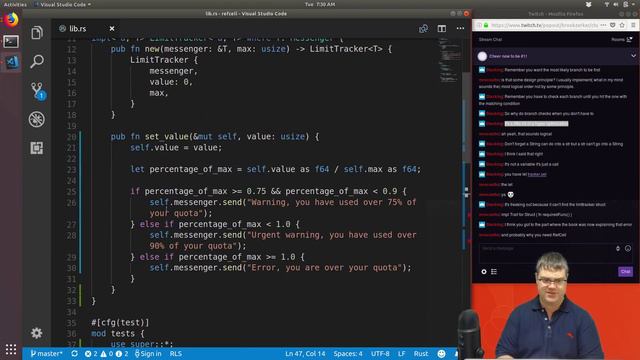Click UTF-8 encoding in status bar
The width and height of the screenshot is (640, 360).
(x=380, y=354)
